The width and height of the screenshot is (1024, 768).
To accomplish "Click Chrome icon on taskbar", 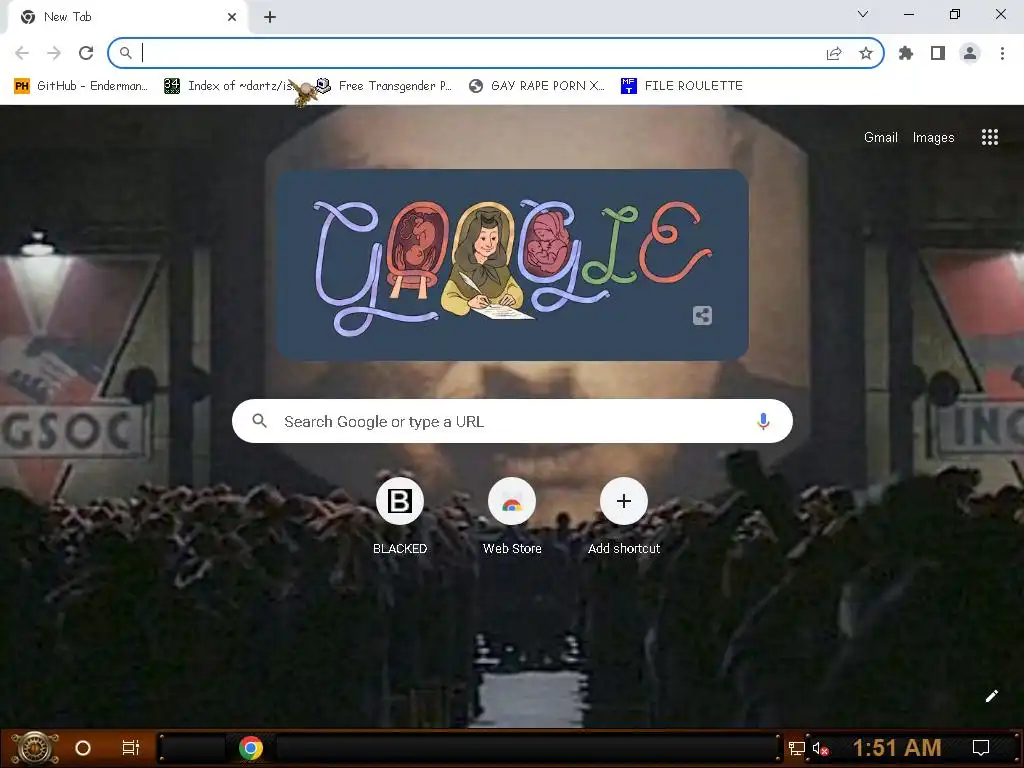I will pos(251,748).
